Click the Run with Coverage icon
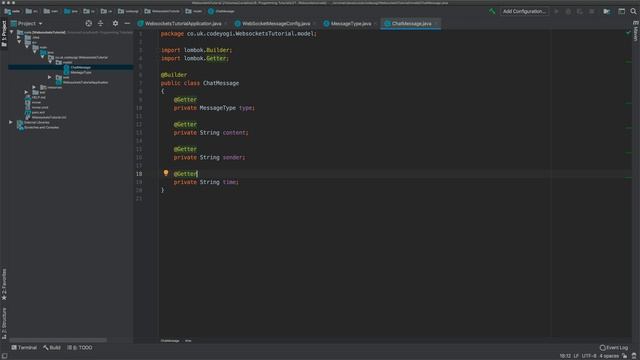 (x=580, y=11)
